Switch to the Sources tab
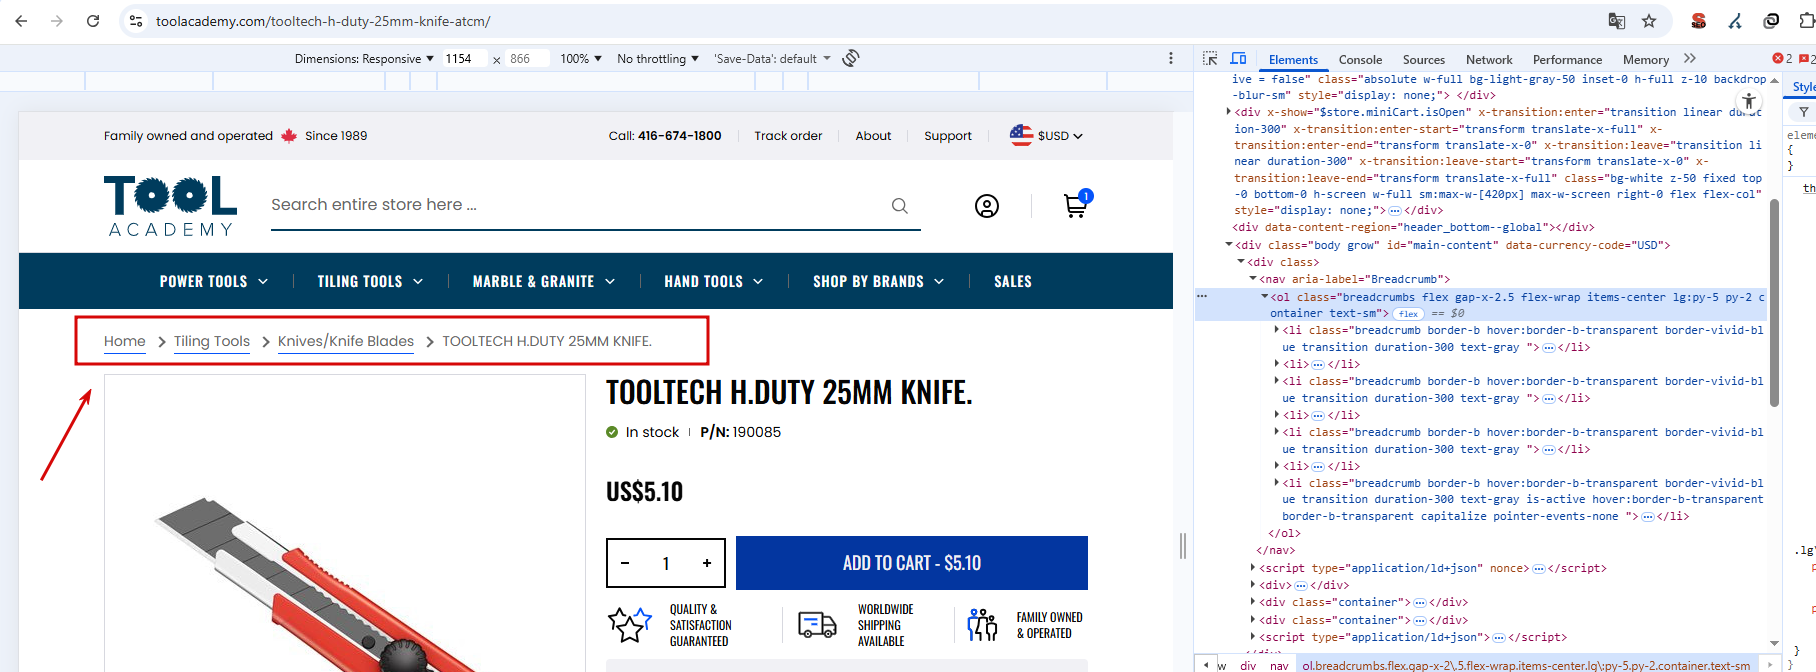 click(x=1424, y=60)
